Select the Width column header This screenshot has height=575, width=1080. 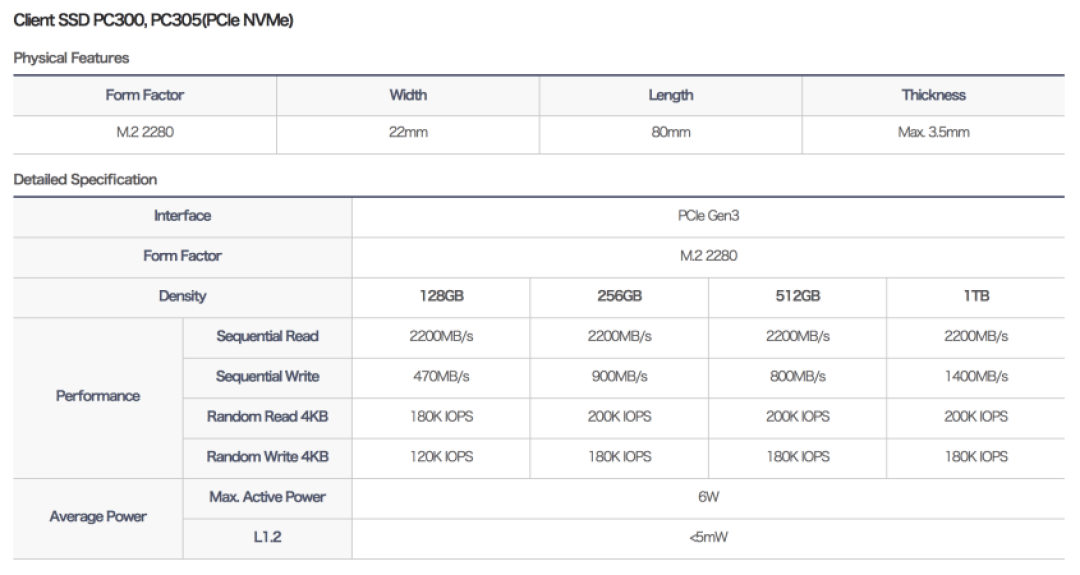point(408,95)
